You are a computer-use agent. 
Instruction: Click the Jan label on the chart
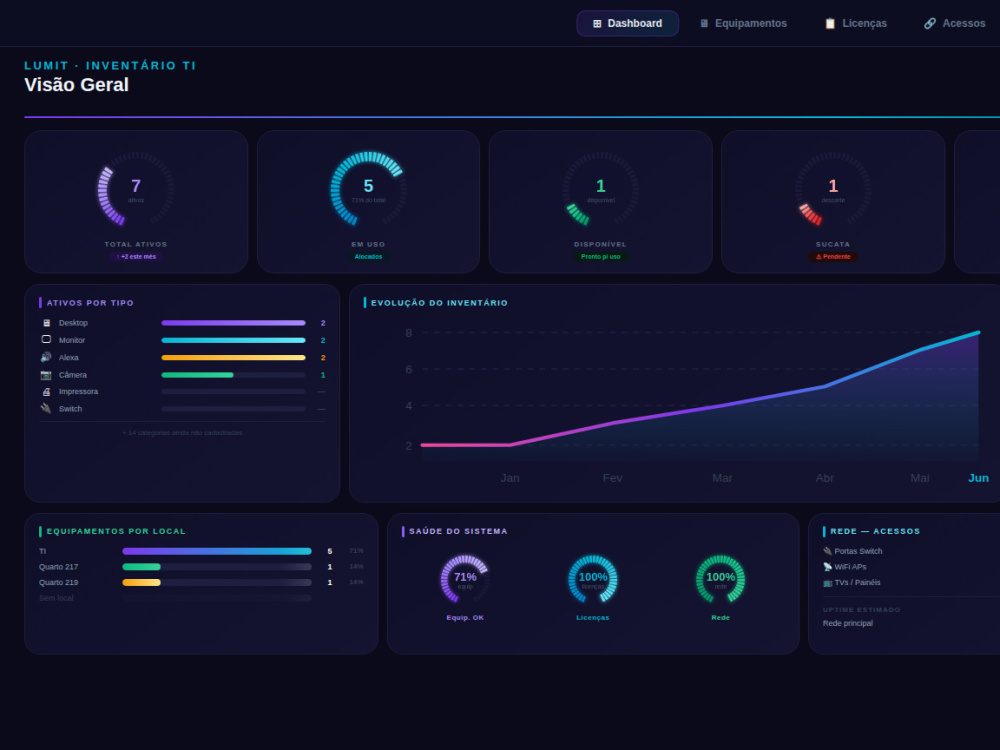[x=510, y=478]
